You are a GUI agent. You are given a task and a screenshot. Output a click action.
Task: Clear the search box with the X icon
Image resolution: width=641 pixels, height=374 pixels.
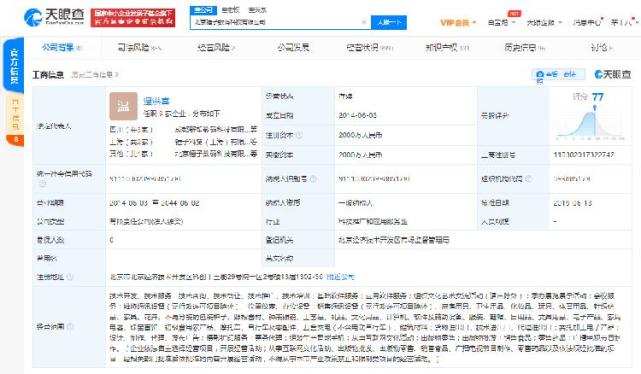364,22
